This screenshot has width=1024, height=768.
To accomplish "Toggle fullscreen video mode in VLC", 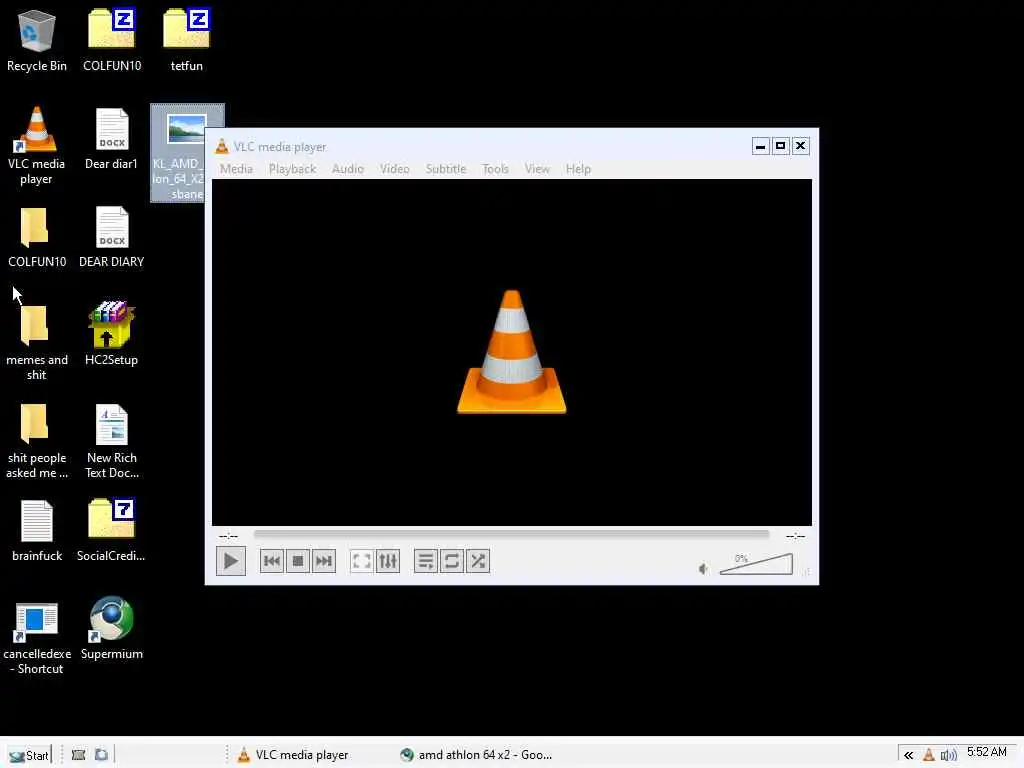I will [x=361, y=561].
